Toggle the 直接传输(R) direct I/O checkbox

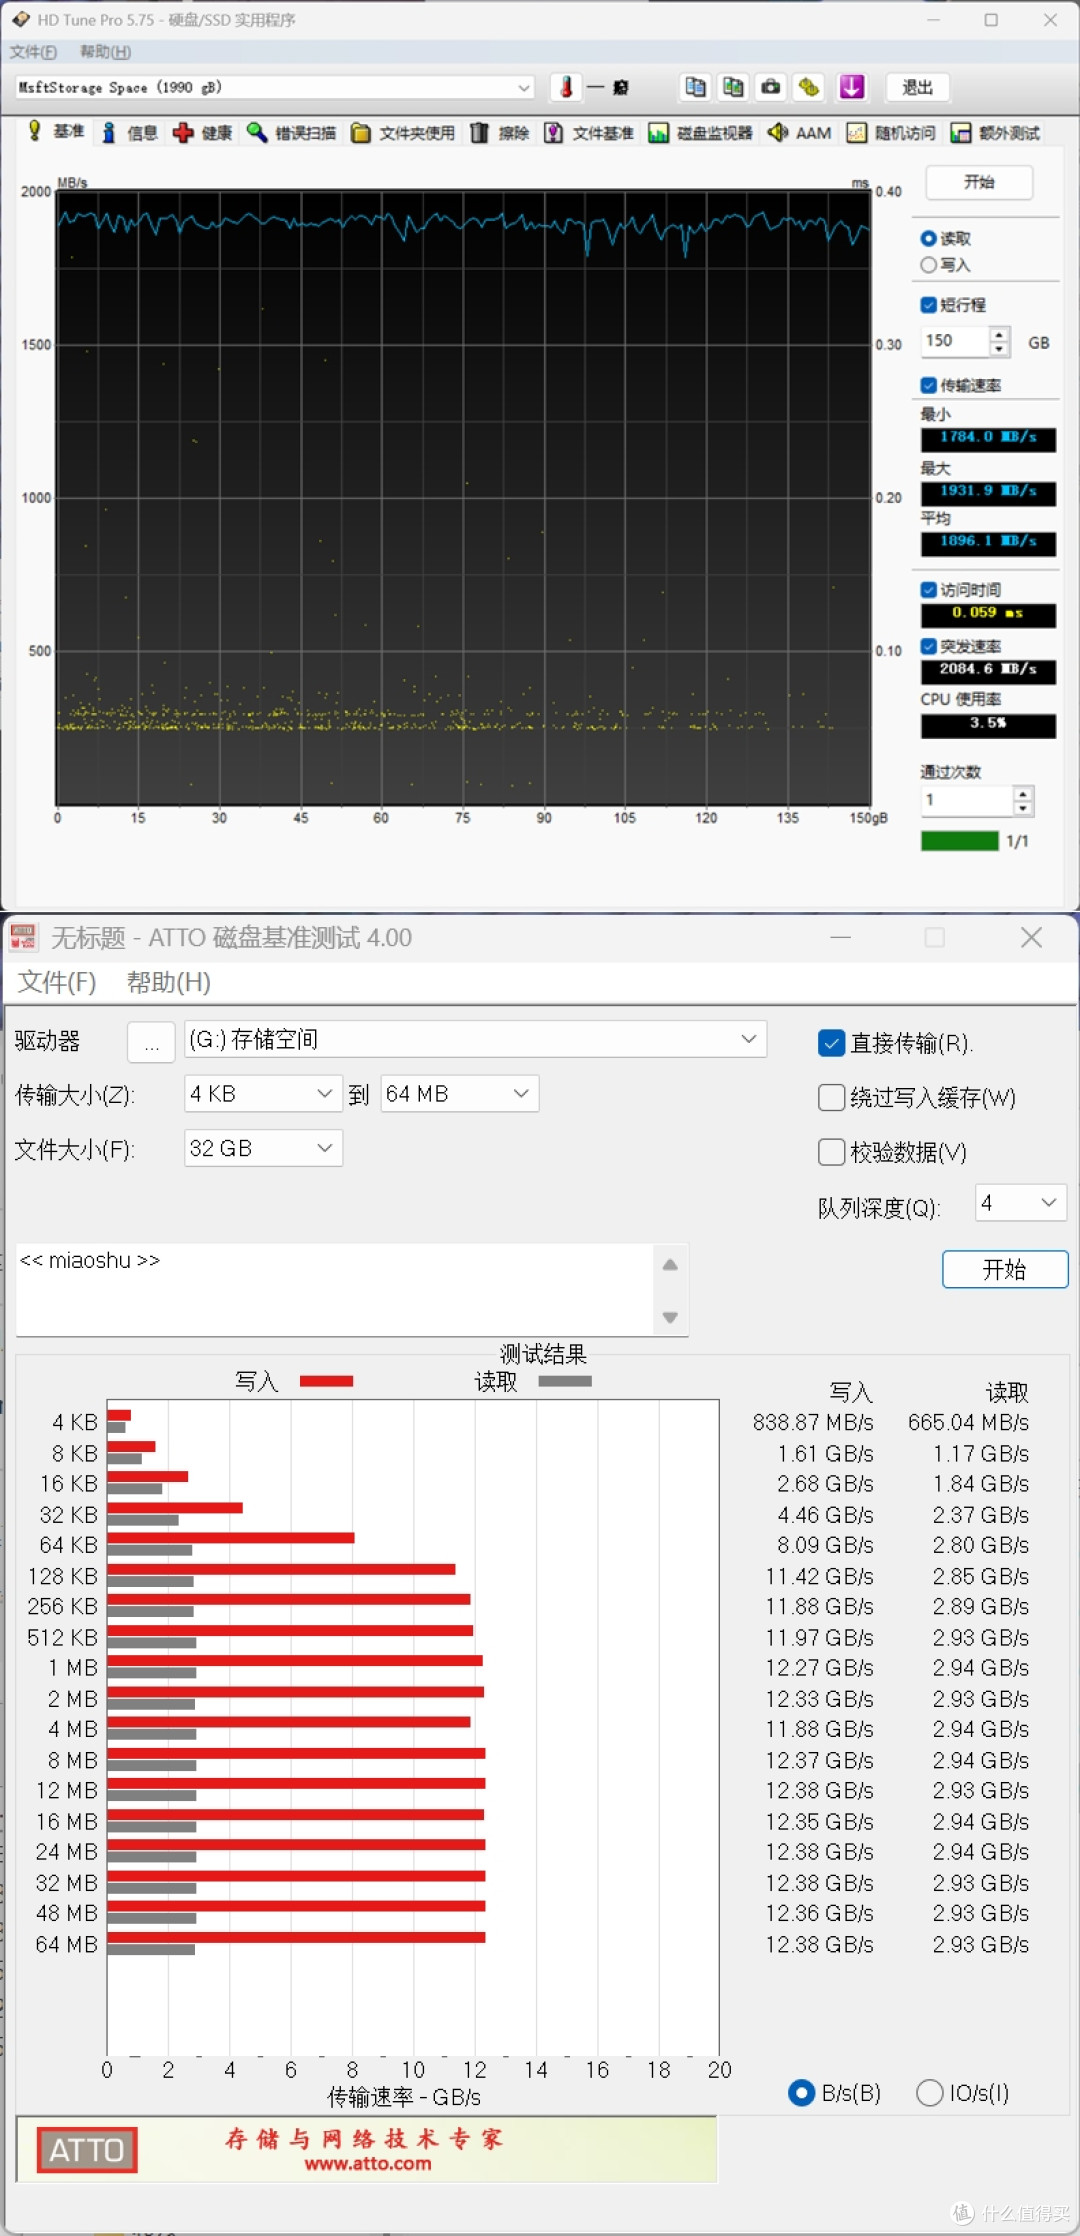tap(831, 1043)
